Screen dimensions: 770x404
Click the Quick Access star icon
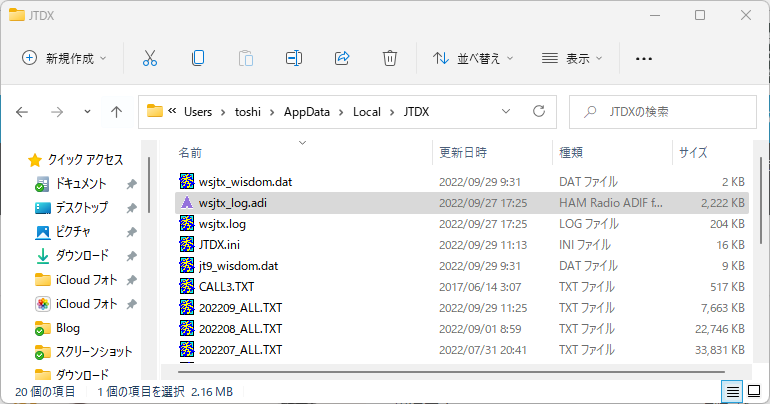click(x=35, y=160)
